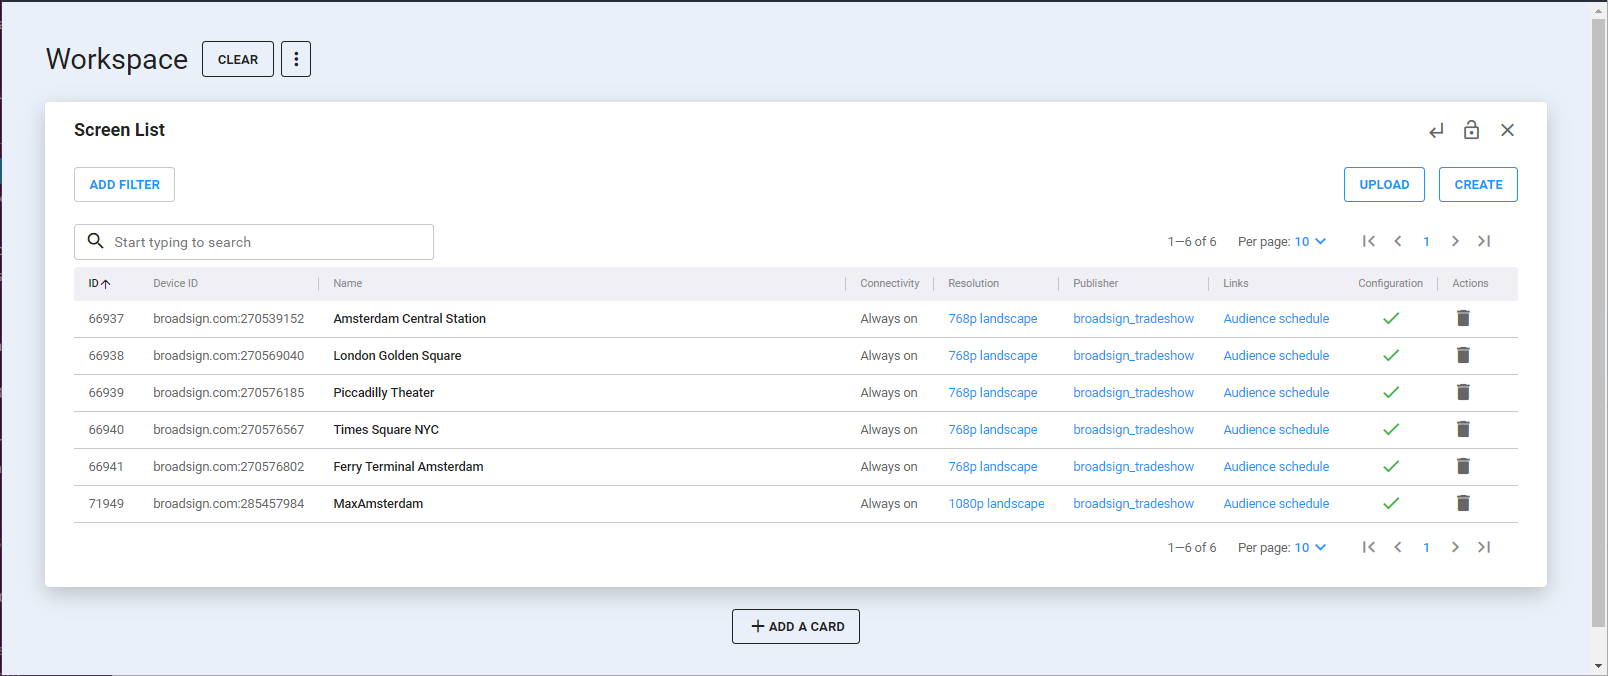The height and width of the screenshot is (676, 1608).
Task: Click device ID broadsign.com:270569040
Action: [x=228, y=356]
